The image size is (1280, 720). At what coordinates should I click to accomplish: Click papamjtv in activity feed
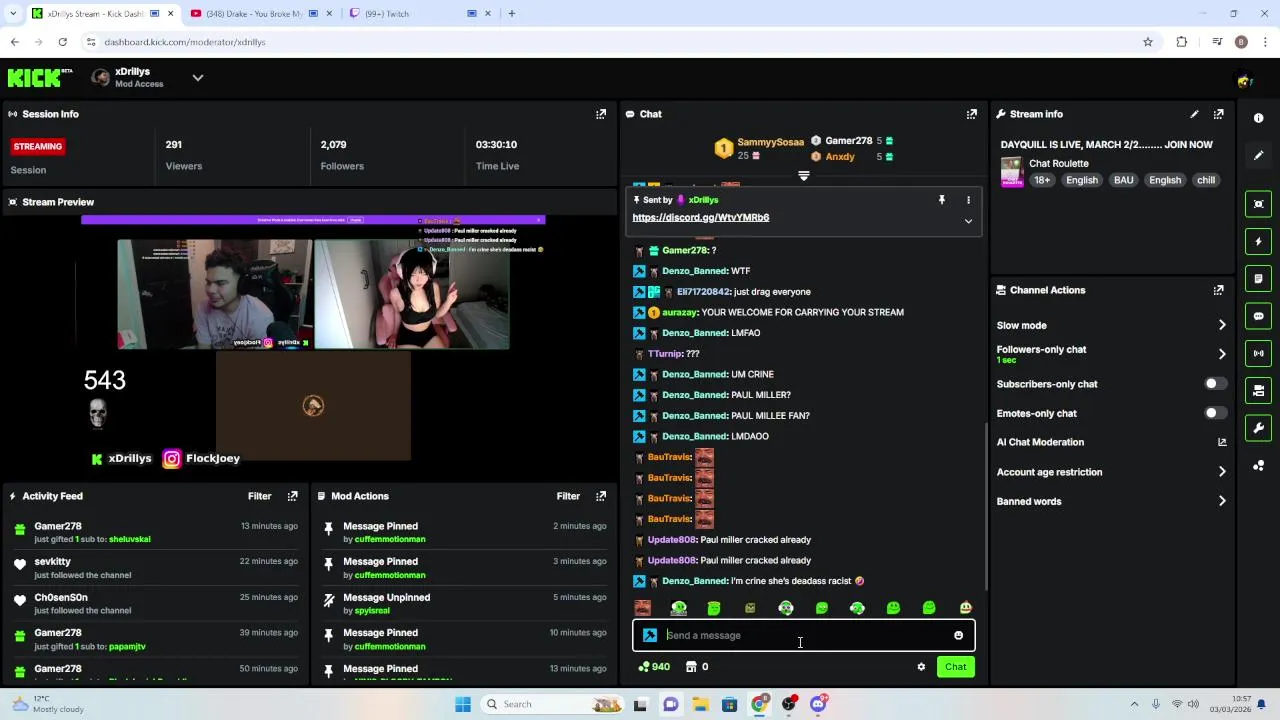127,646
